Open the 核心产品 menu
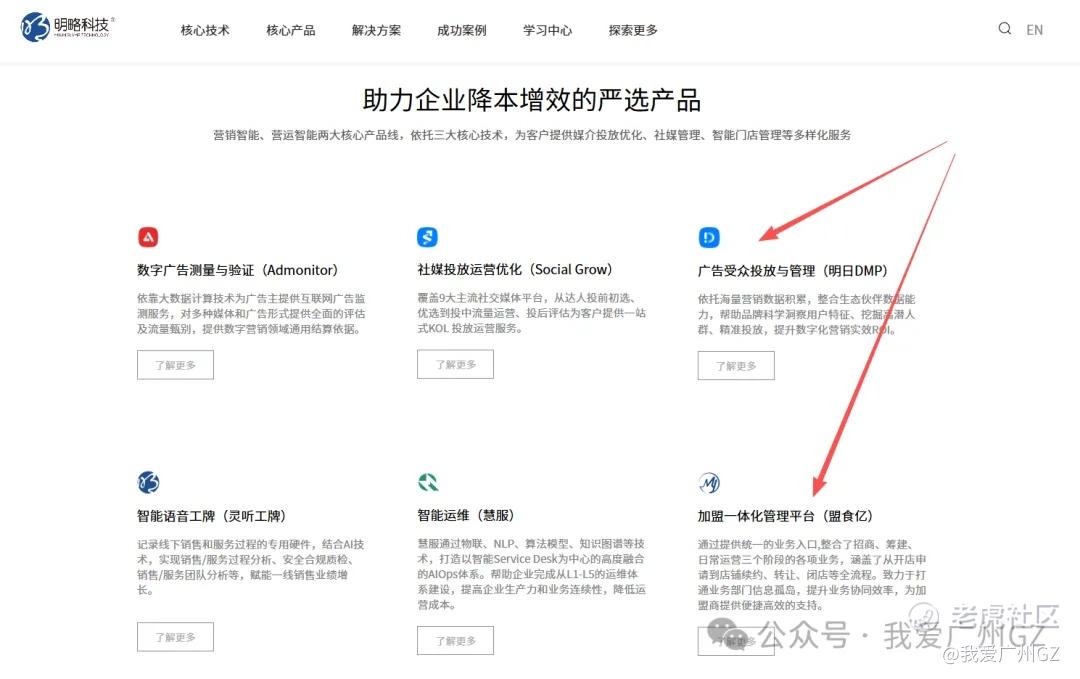 (291, 30)
